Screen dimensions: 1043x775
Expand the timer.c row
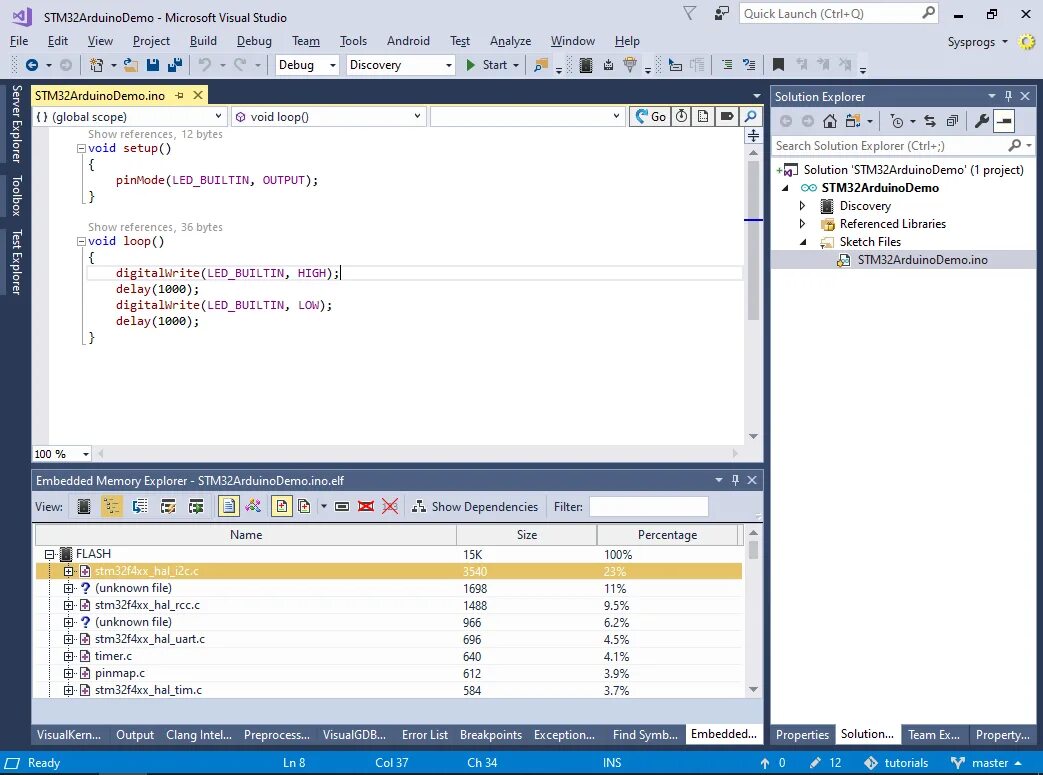click(69, 657)
